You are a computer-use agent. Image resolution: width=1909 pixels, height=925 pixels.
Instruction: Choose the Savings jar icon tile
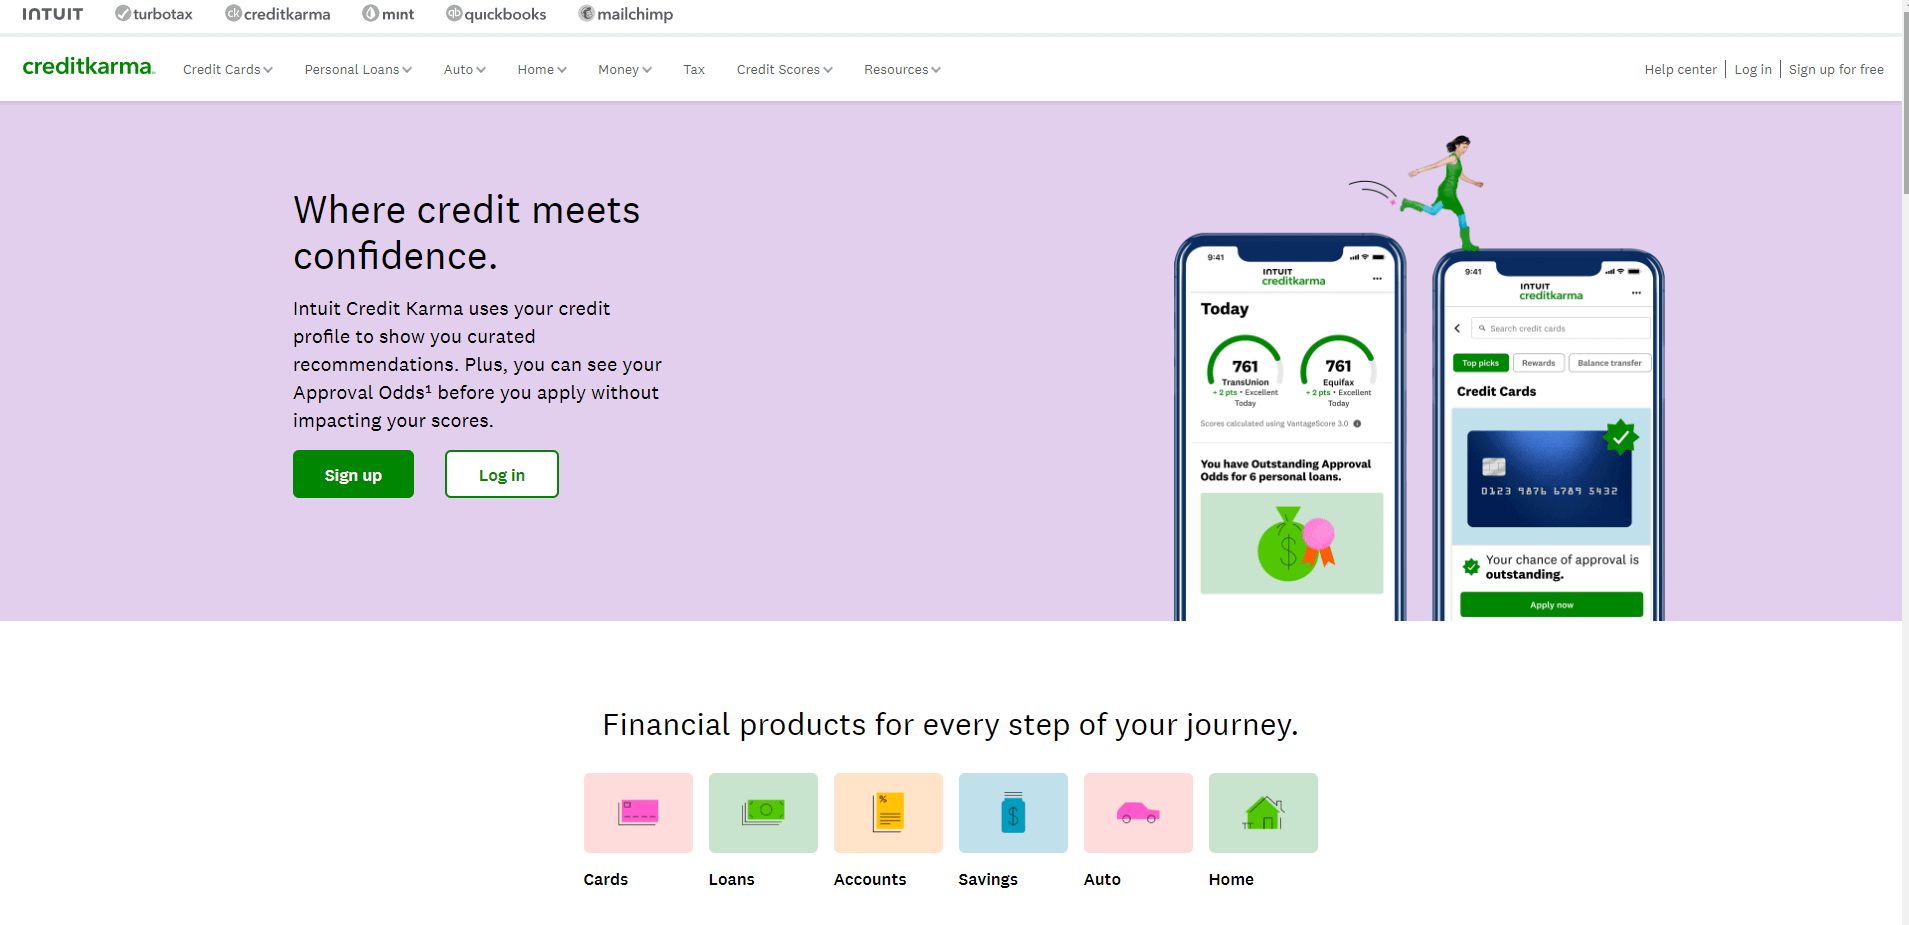coord(1013,812)
